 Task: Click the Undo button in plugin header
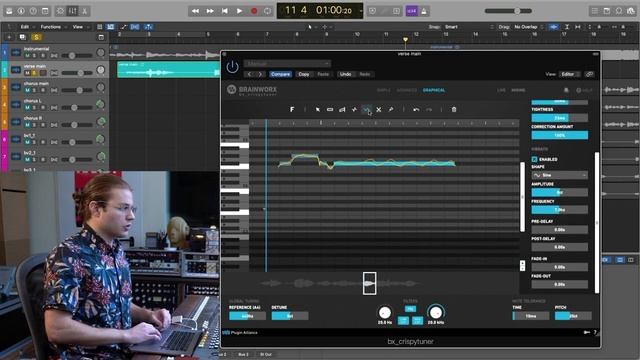[x=345, y=74]
